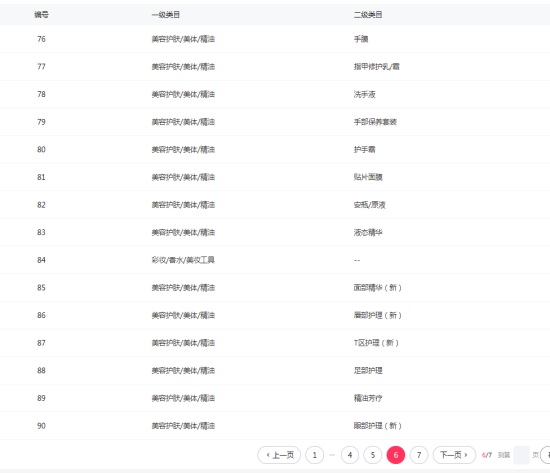Jump to page 1 in pagination

315,455
